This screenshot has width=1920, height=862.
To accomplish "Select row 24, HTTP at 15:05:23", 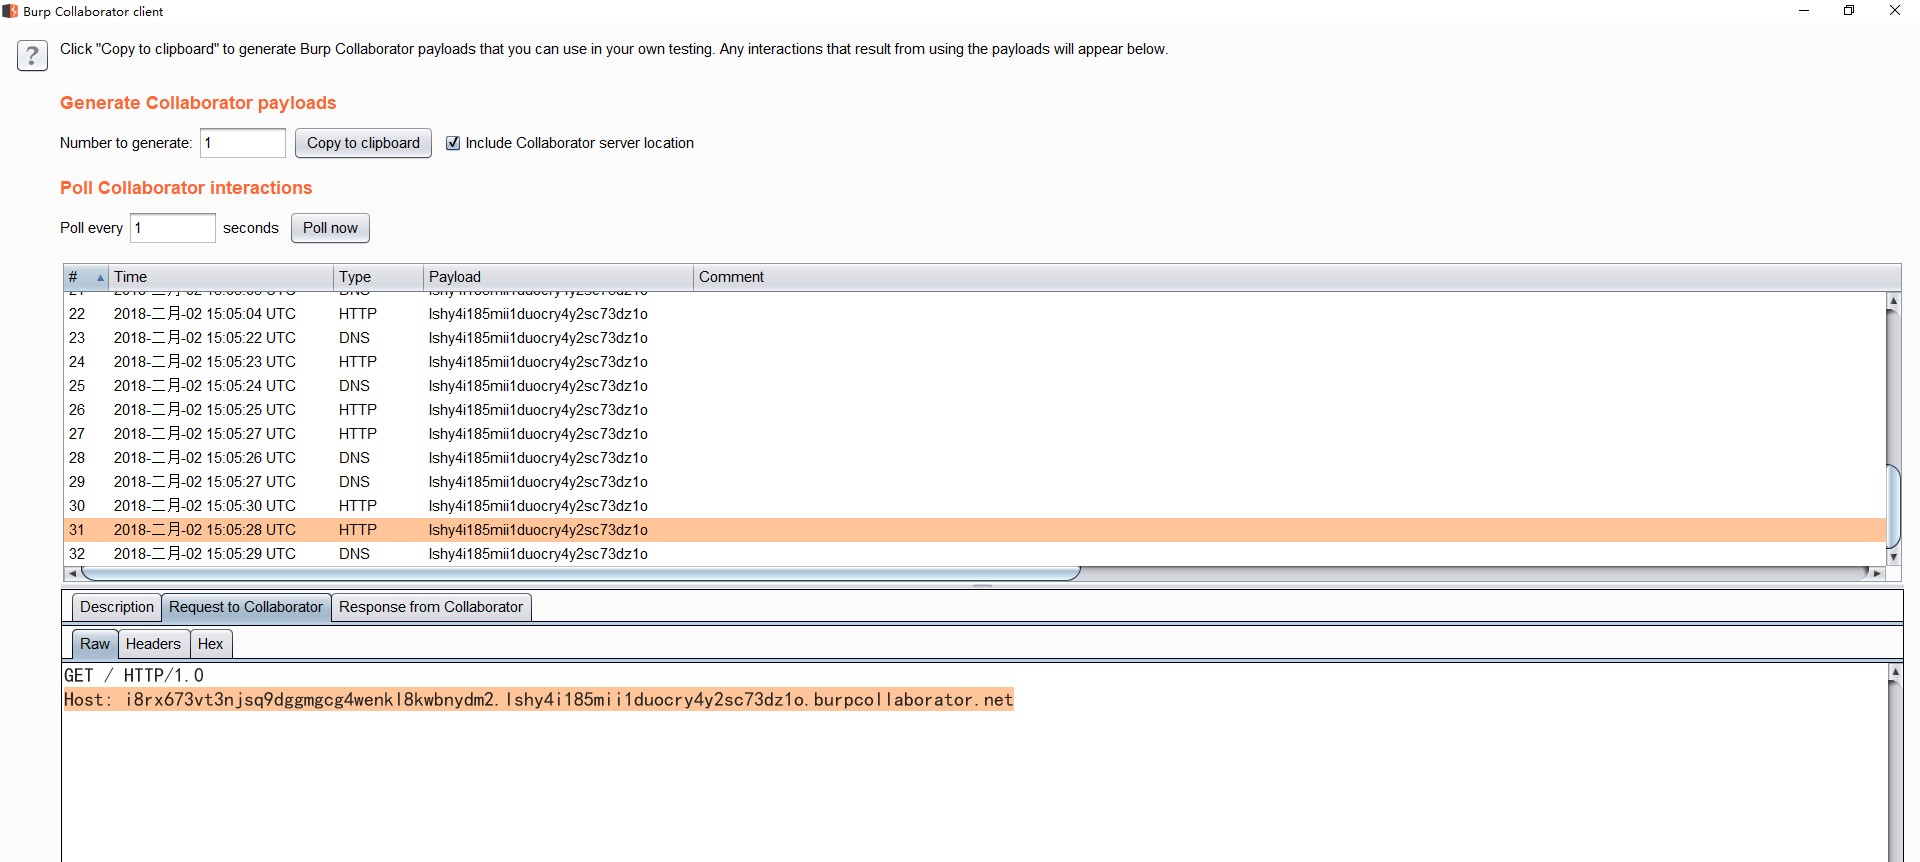I will click(975, 362).
